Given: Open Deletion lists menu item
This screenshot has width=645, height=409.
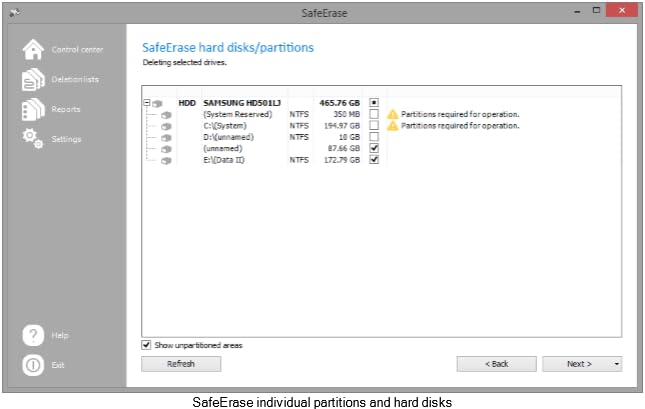Looking at the screenshot, I should click(x=75, y=79).
